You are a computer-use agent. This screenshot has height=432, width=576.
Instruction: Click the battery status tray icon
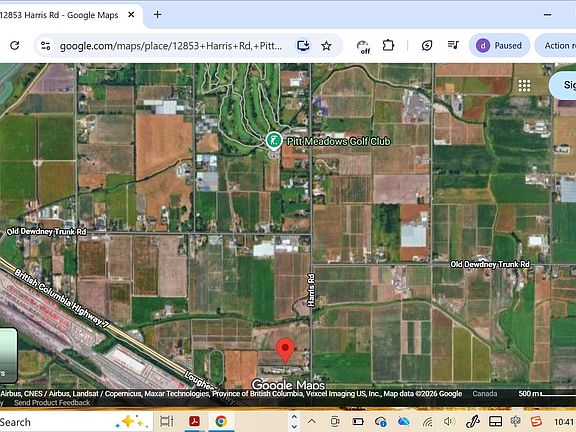pos(358,421)
